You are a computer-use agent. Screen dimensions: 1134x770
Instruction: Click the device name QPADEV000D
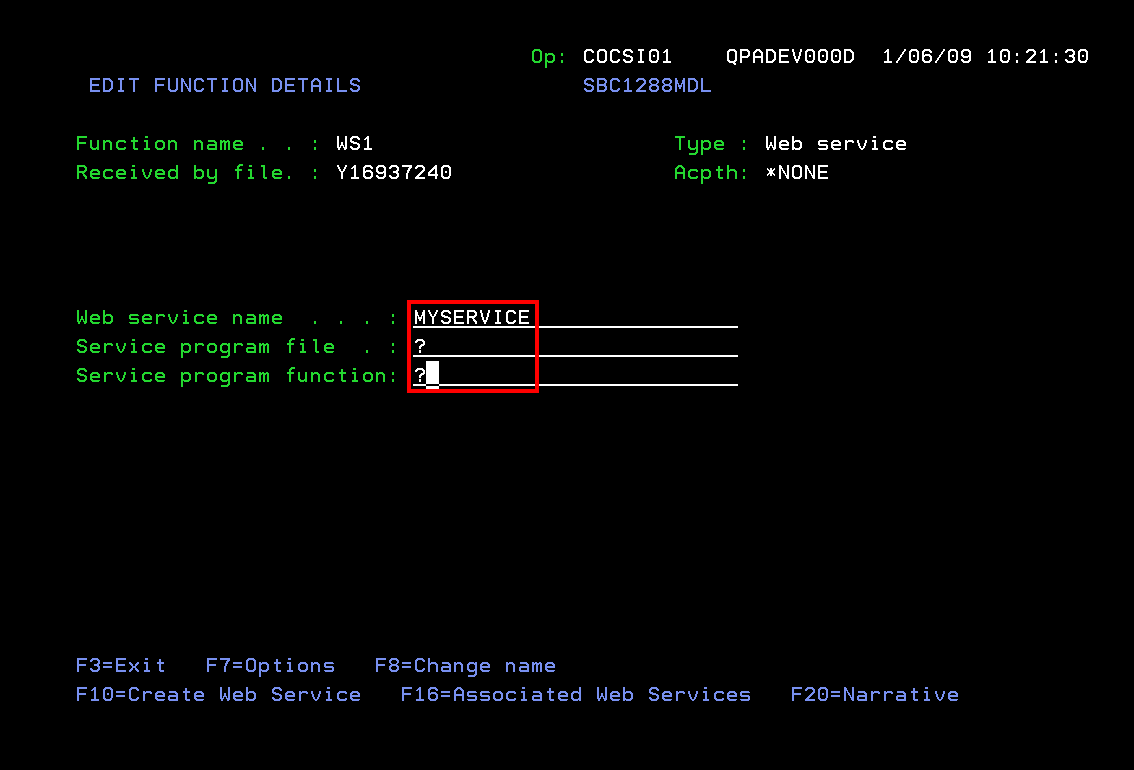[x=790, y=56]
